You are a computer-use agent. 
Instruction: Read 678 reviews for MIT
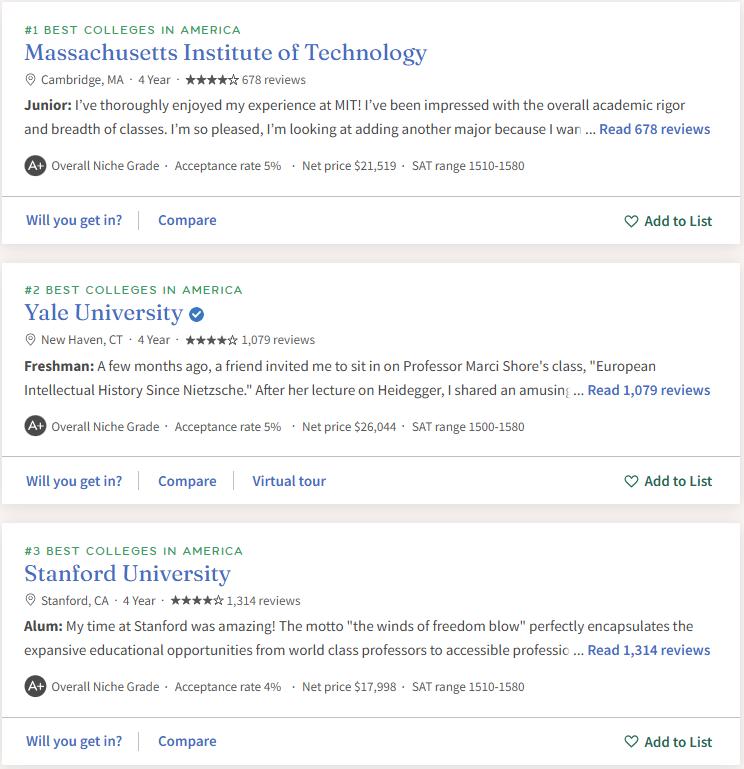(x=654, y=129)
